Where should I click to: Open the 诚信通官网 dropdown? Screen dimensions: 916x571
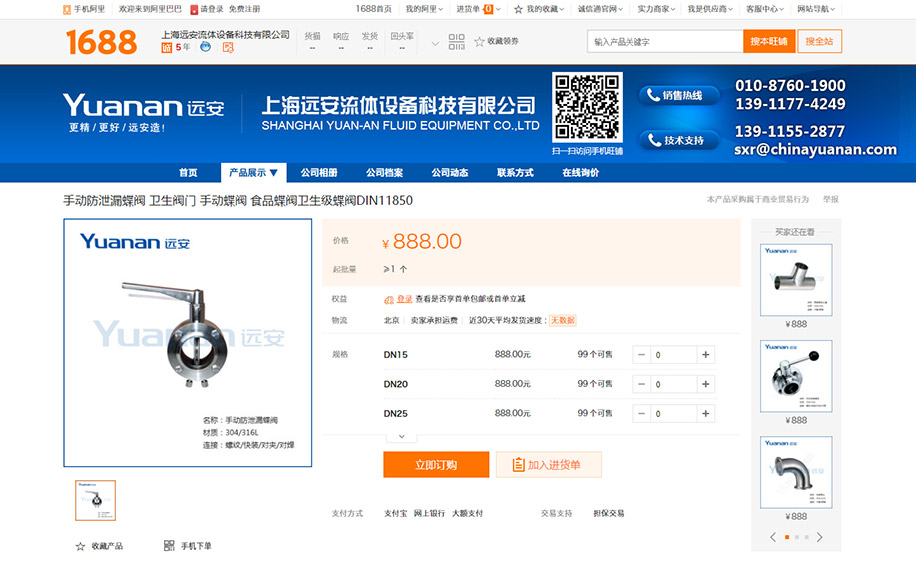pos(600,9)
